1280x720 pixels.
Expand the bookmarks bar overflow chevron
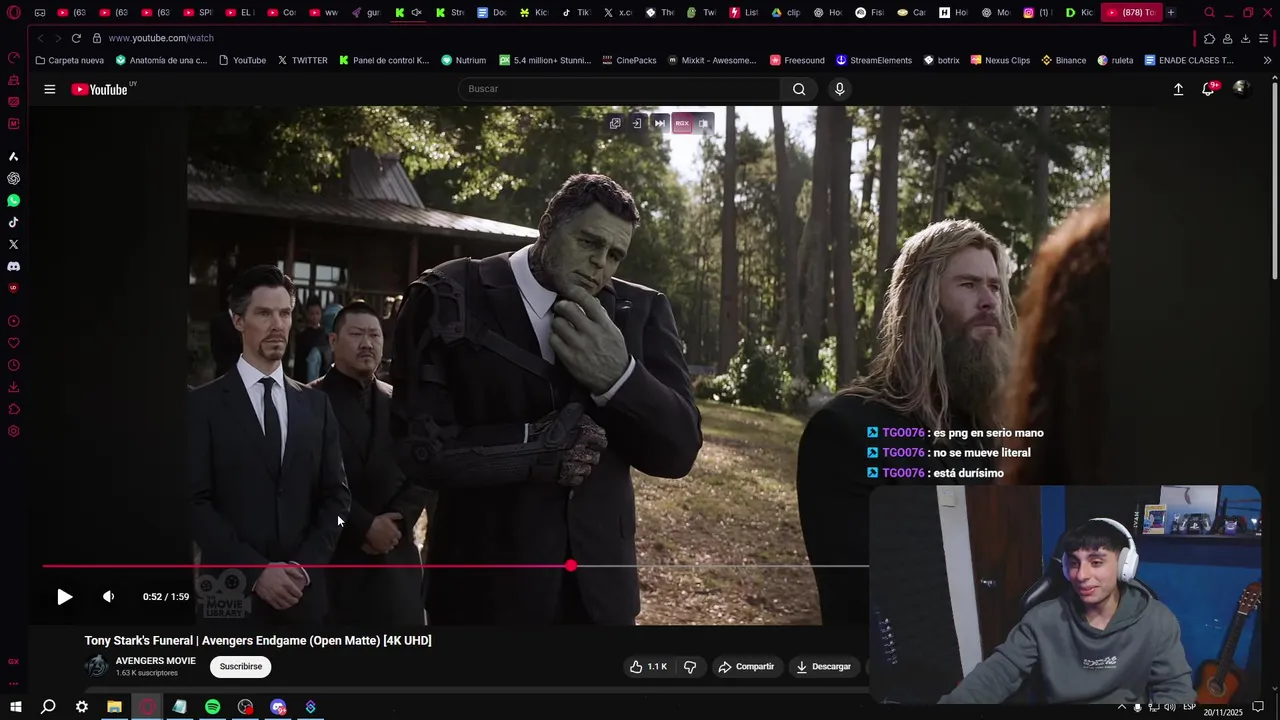pos(1267,60)
